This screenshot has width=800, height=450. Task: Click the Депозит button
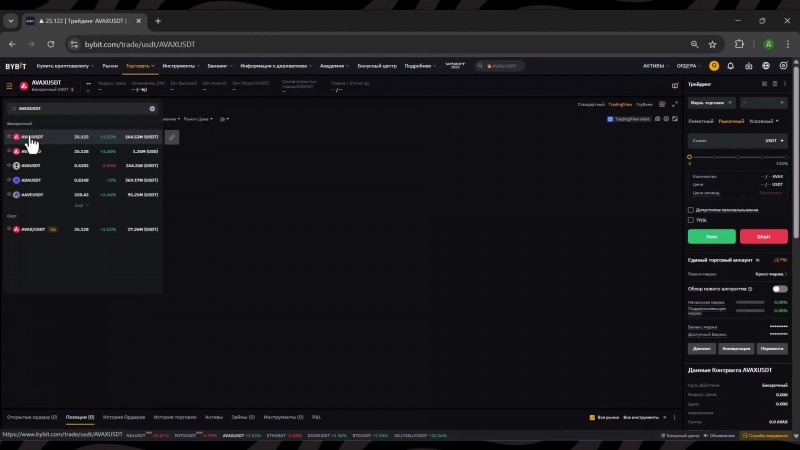tap(702, 348)
